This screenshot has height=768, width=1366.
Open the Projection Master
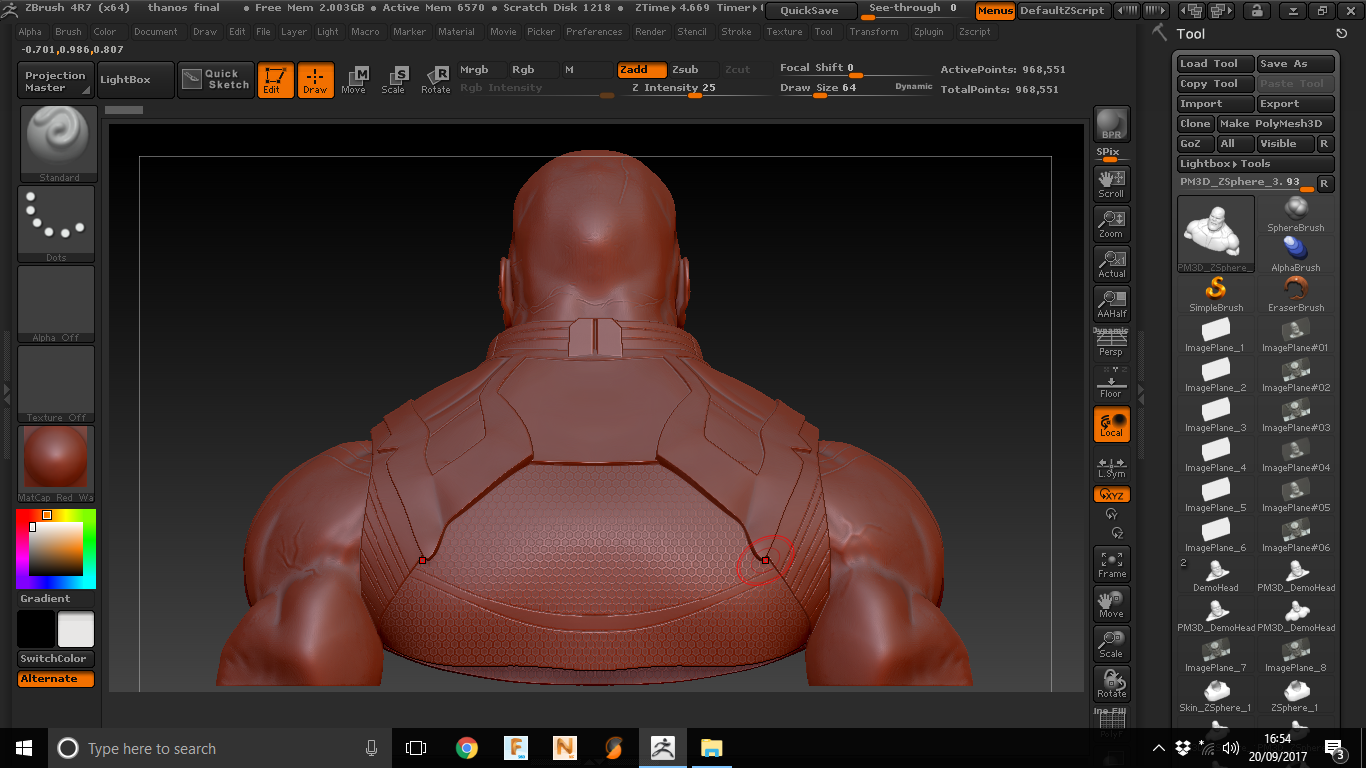point(56,80)
